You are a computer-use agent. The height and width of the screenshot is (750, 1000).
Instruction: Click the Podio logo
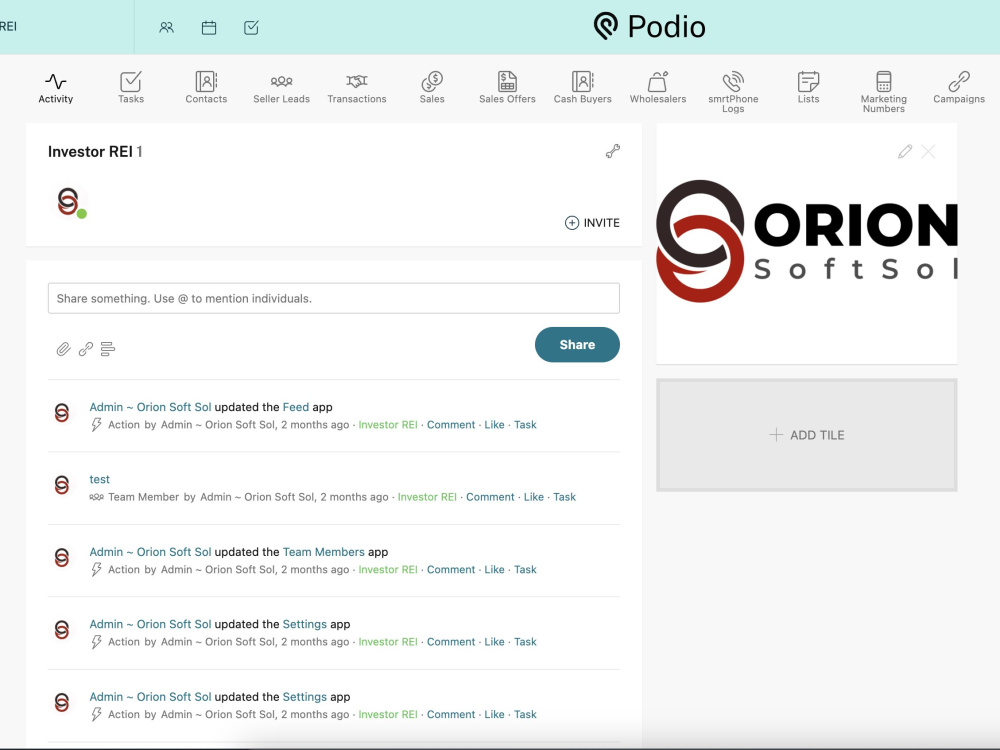(x=649, y=27)
